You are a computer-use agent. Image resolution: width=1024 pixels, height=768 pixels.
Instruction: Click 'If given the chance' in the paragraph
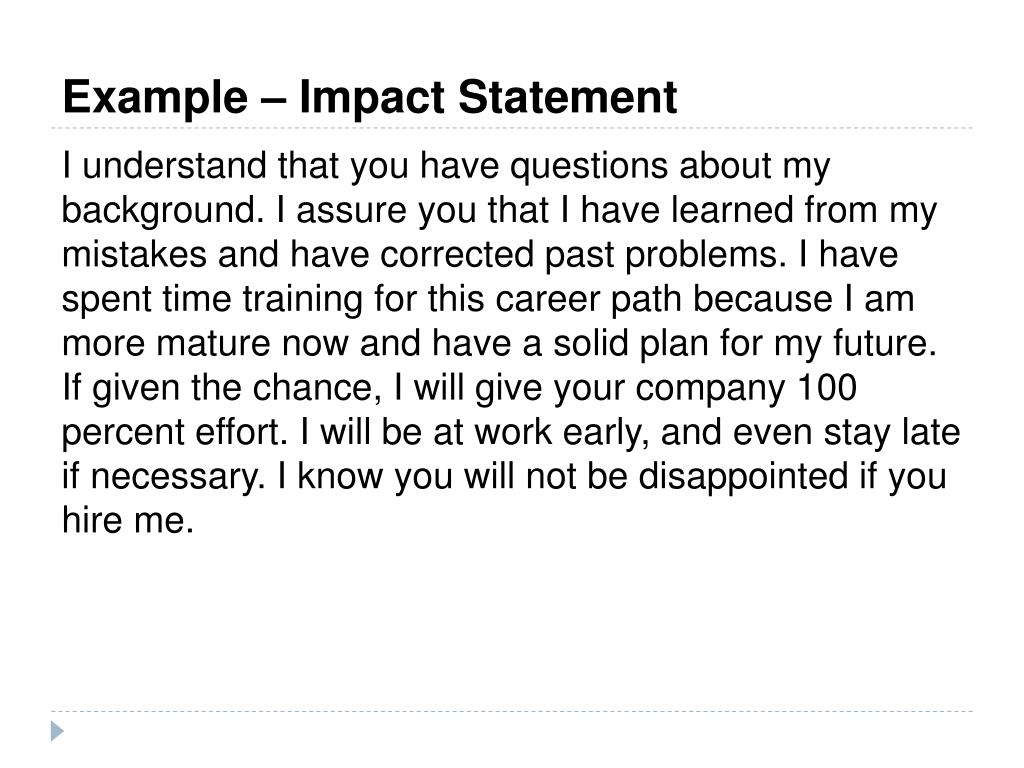point(217,388)
